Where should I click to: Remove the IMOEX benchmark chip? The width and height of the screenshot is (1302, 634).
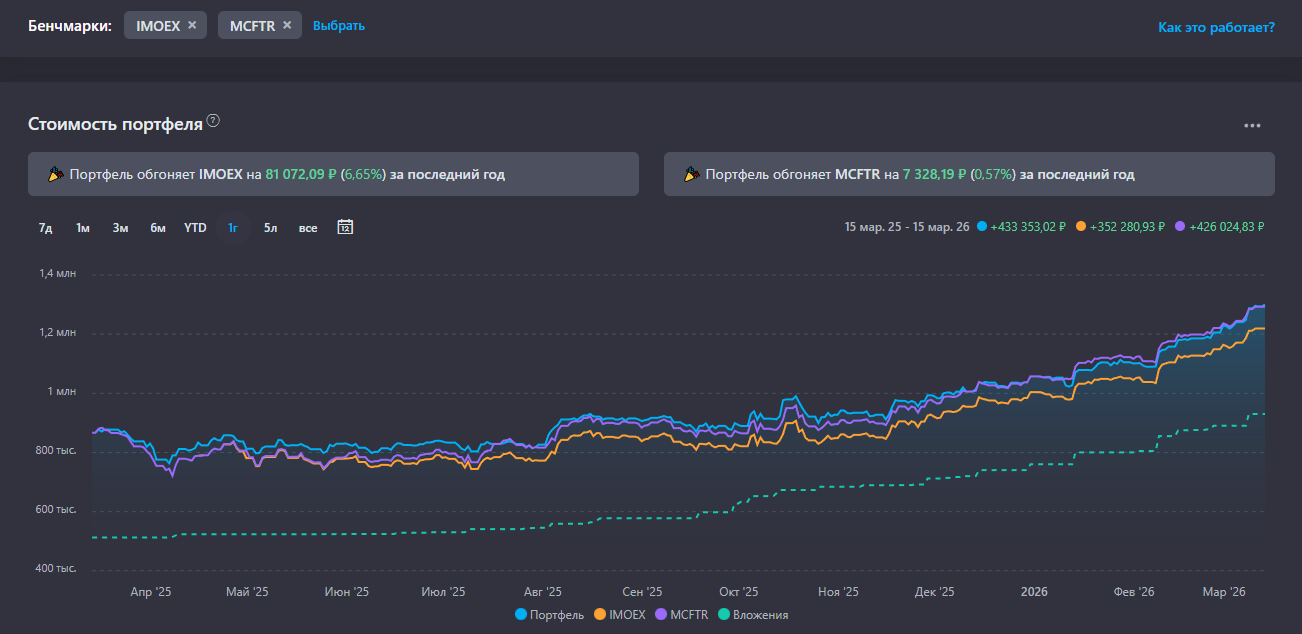point(192,26)
